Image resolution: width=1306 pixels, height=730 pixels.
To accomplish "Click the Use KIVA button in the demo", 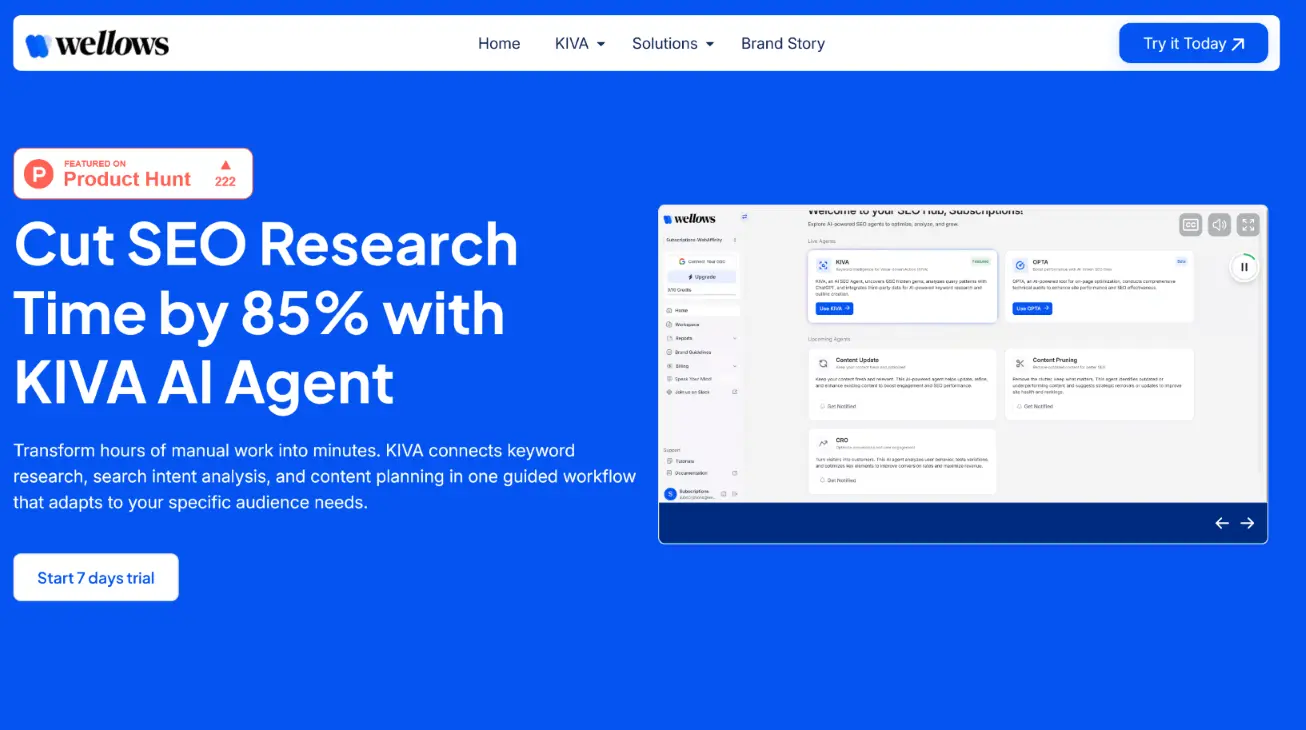I will [834, 309].
